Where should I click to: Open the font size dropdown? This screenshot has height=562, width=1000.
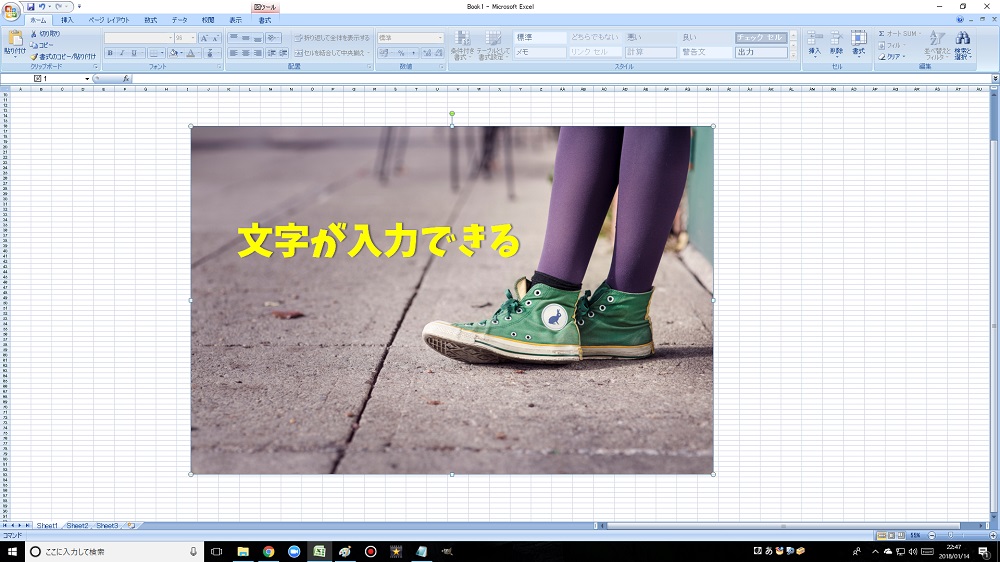(193, 38)
